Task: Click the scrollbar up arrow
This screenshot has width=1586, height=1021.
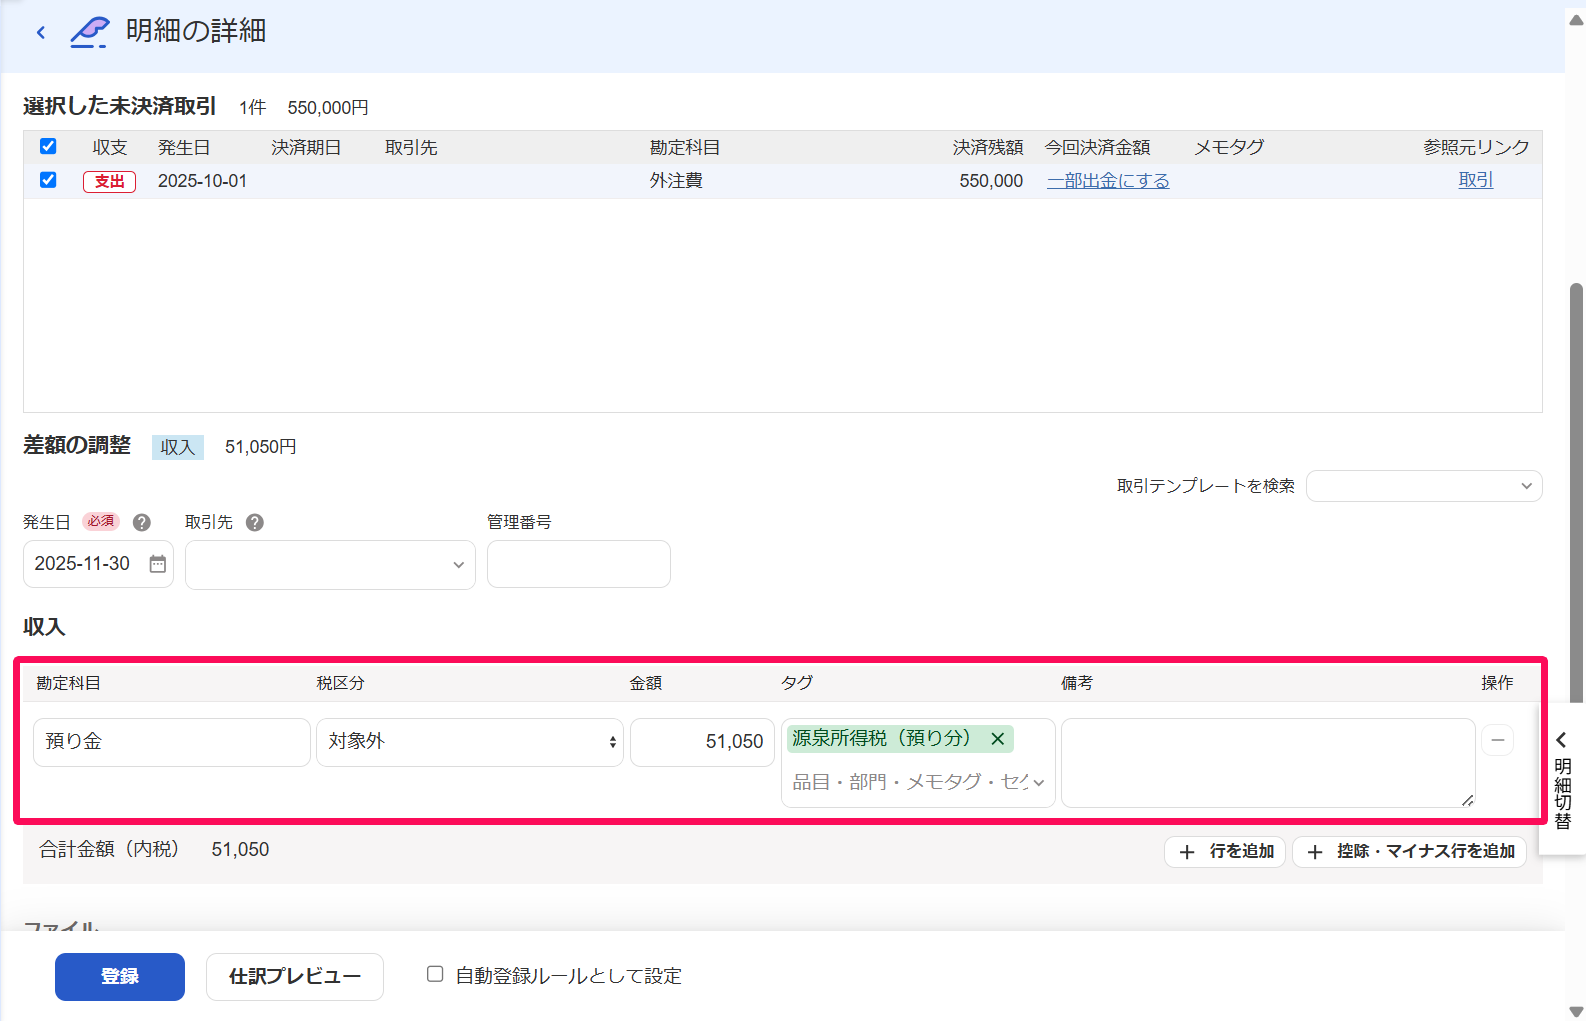Action: 1576,20
